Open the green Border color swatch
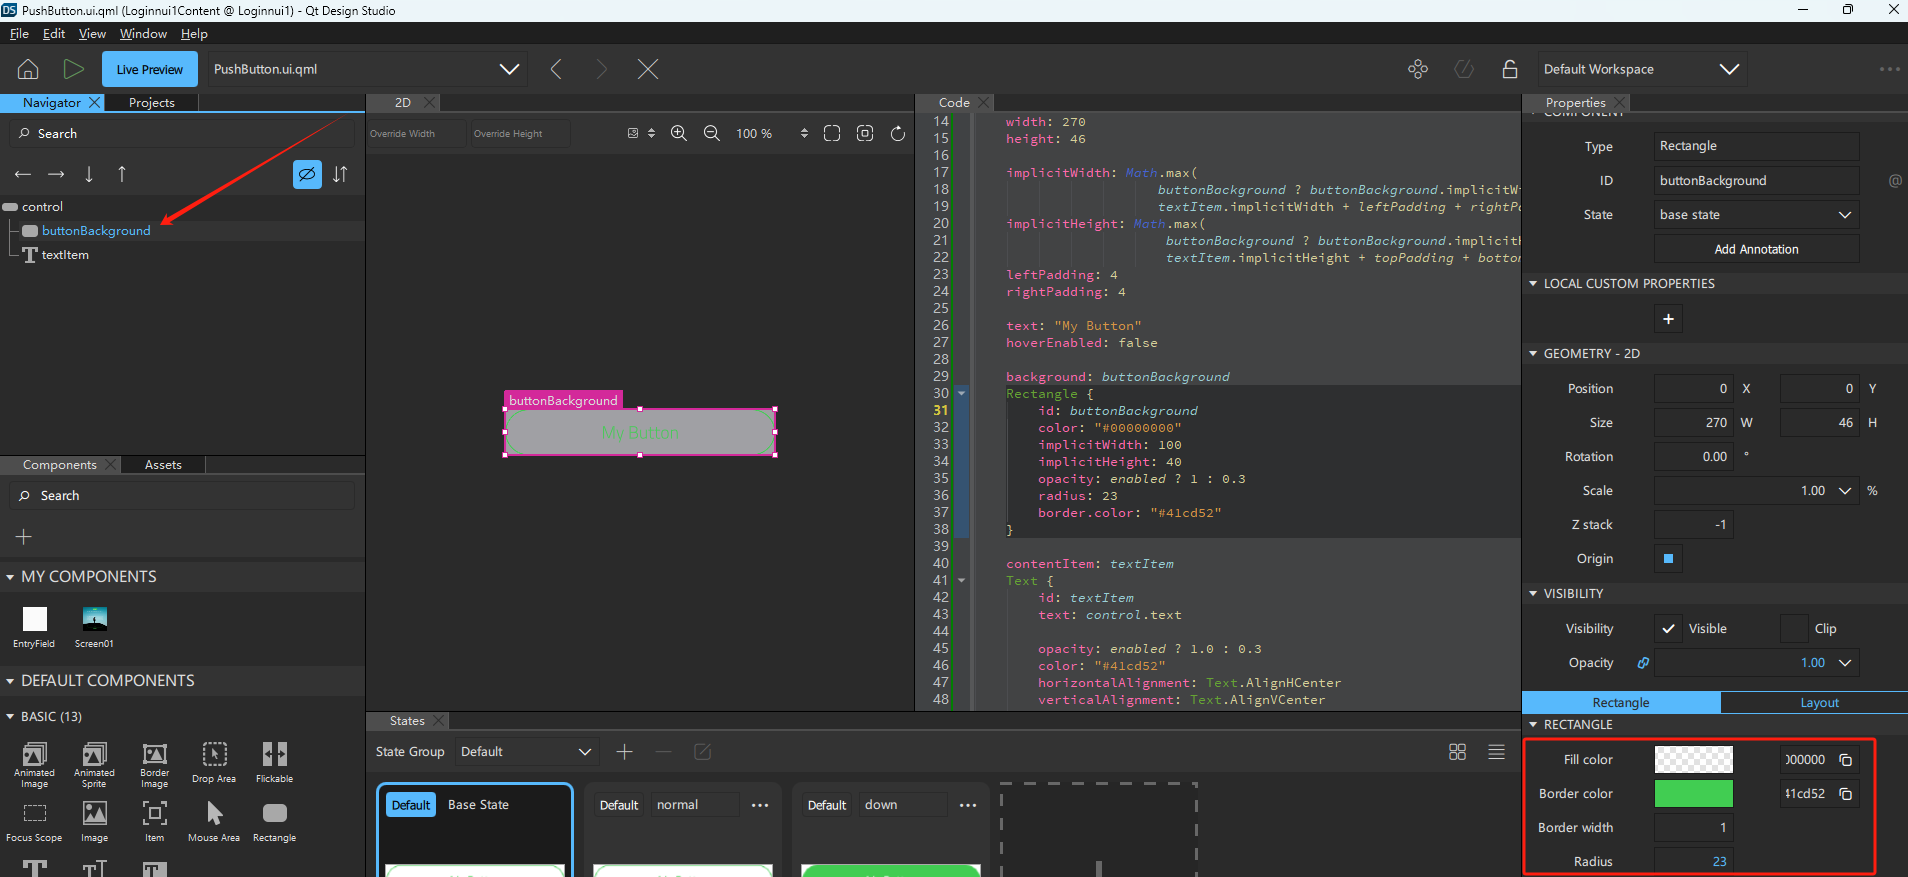 (1693, 794)
